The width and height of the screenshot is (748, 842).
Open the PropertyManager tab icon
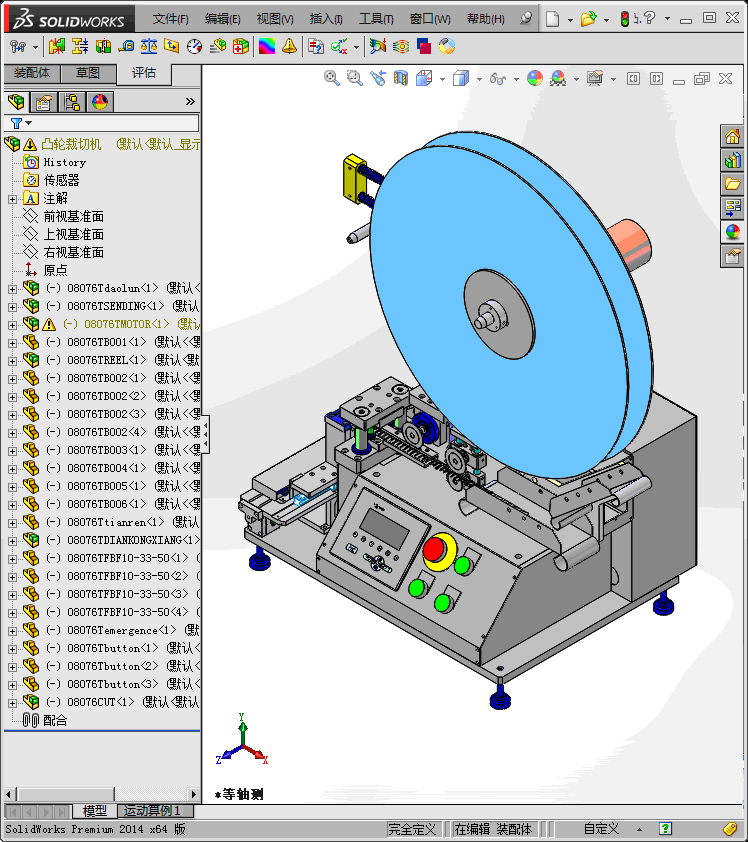click(x=43, y=101)
